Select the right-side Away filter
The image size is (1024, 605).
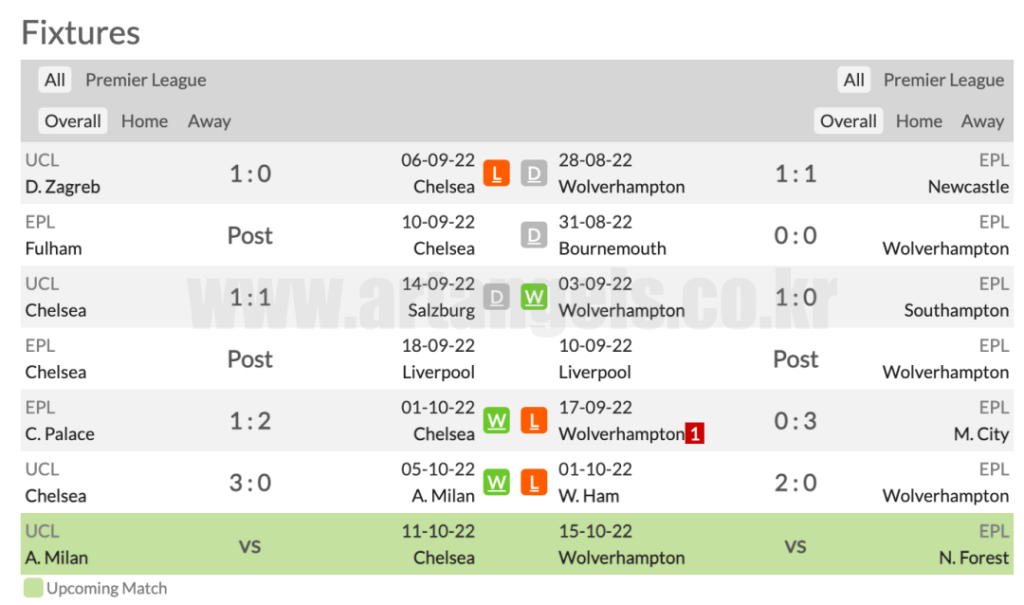point(982,121)
